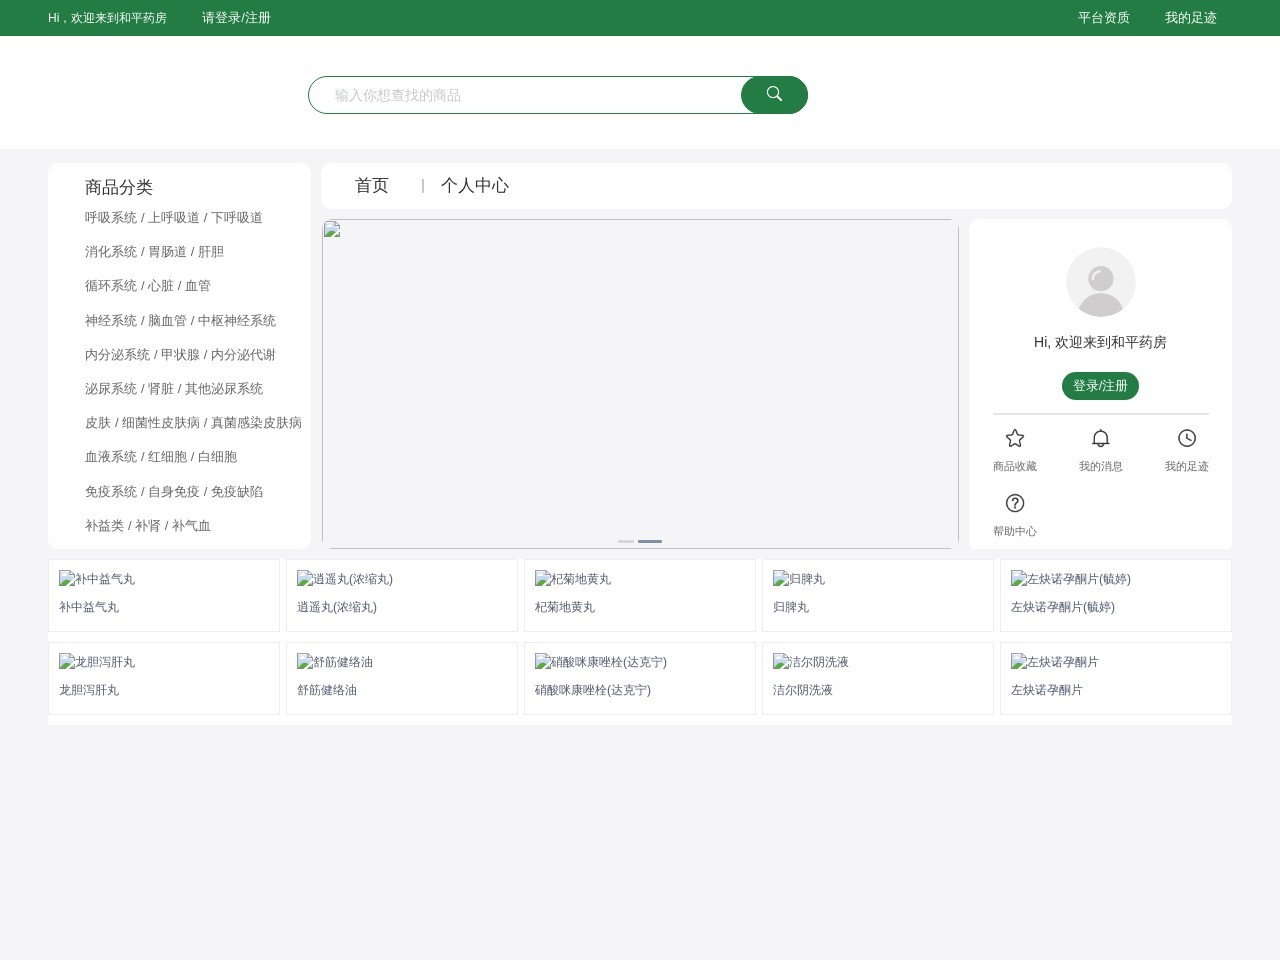Screen dimensions: 1280x960
Task: Open 我的足迹 from the top-right menu
Action: point(1190,17)
